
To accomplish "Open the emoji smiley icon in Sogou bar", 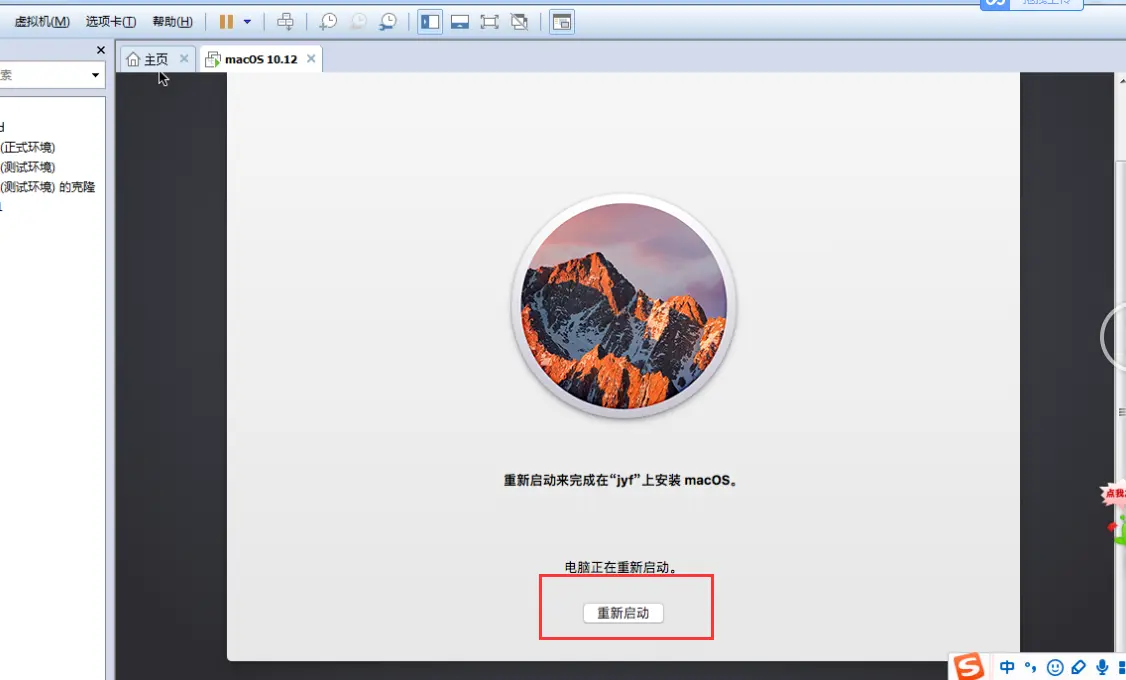I will 1054,668.
